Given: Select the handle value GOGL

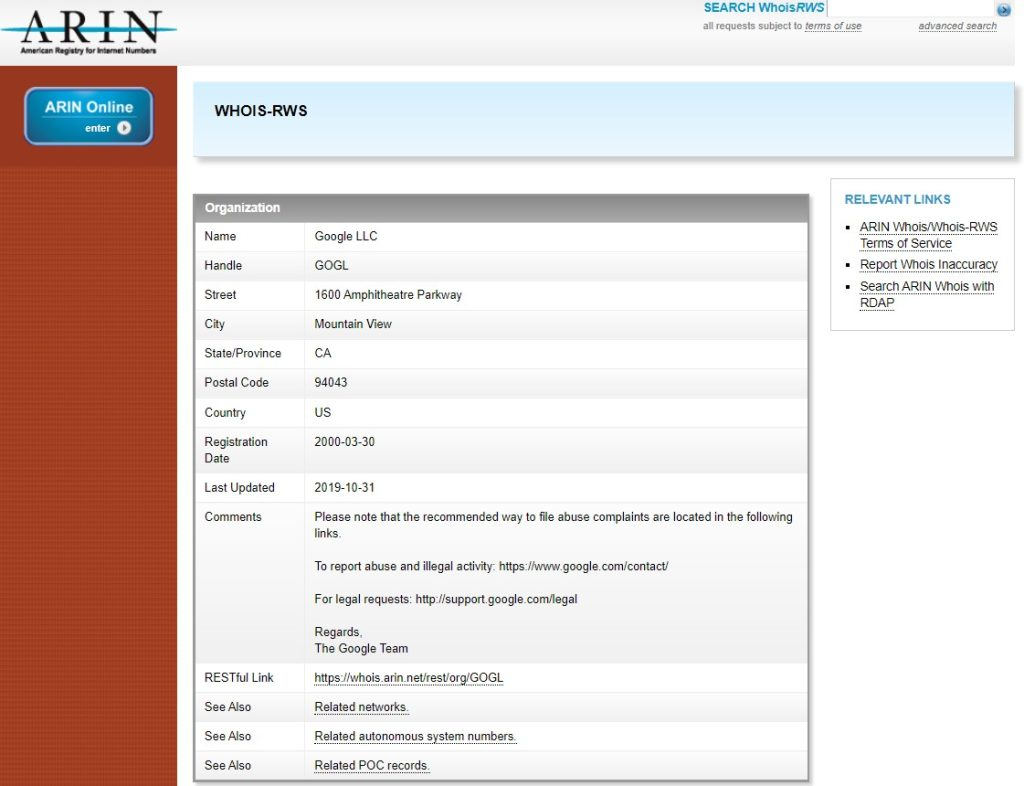Looking at the screenshot, I should (331, 266).
